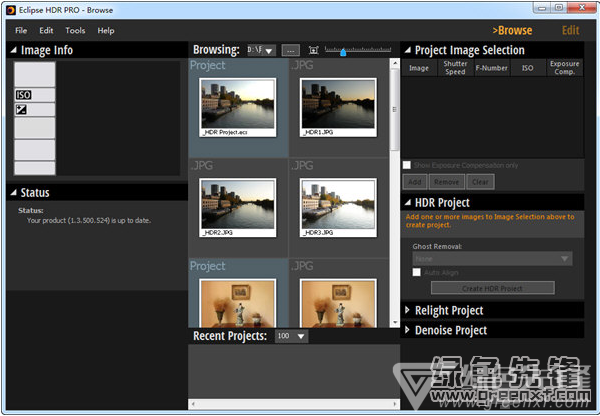Image resolution: width=600 pixels, height=416 pixels.
Task: Click Recent Projects scroll right arrow
Action: click(395, 404)
